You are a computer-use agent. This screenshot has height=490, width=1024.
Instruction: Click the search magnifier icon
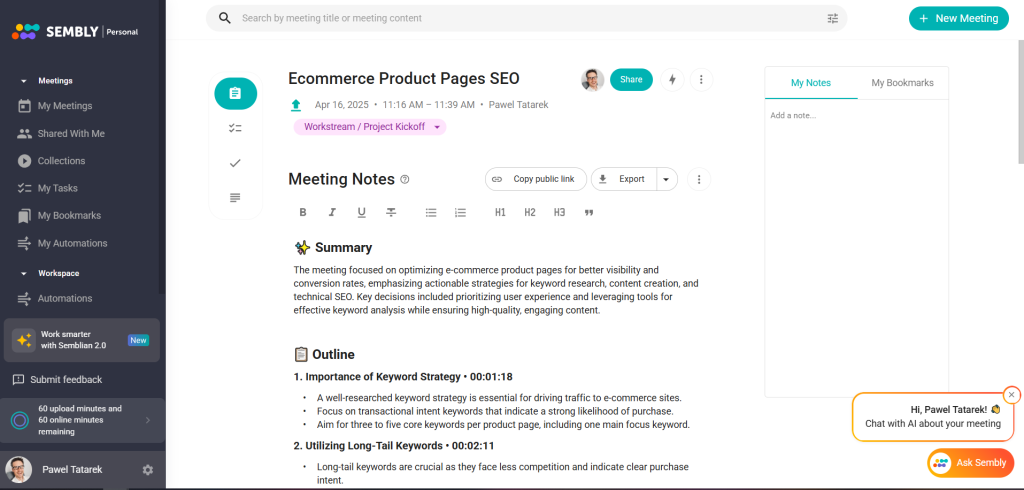[x=225, y=18]
